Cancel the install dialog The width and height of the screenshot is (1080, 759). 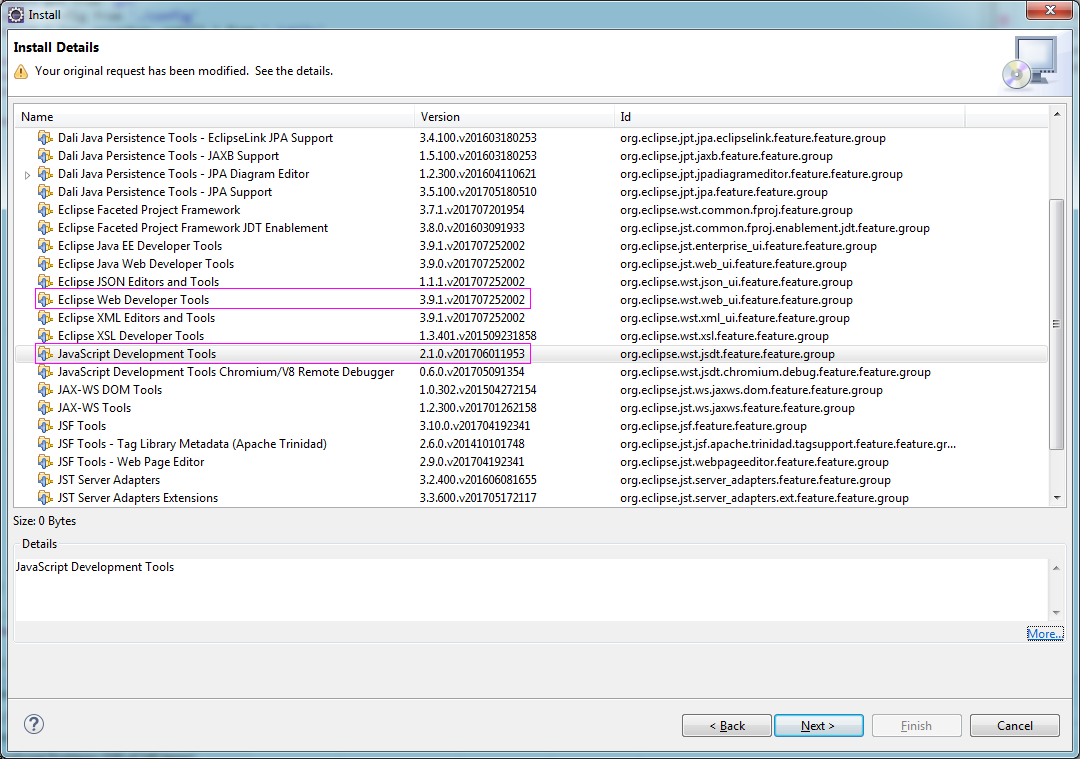click(x=1014, y=726)
